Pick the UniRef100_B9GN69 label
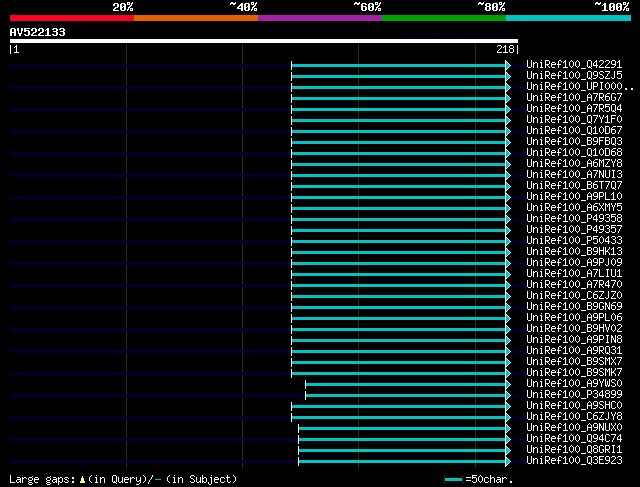 point(574,307)
